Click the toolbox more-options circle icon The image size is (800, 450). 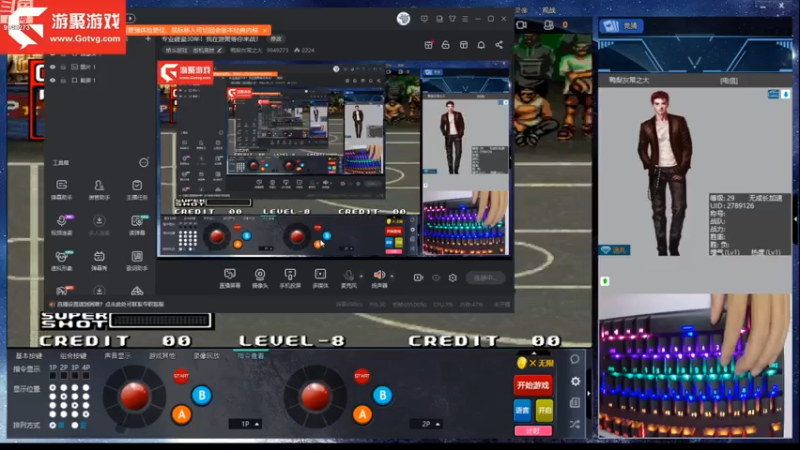tap(144, 162)
